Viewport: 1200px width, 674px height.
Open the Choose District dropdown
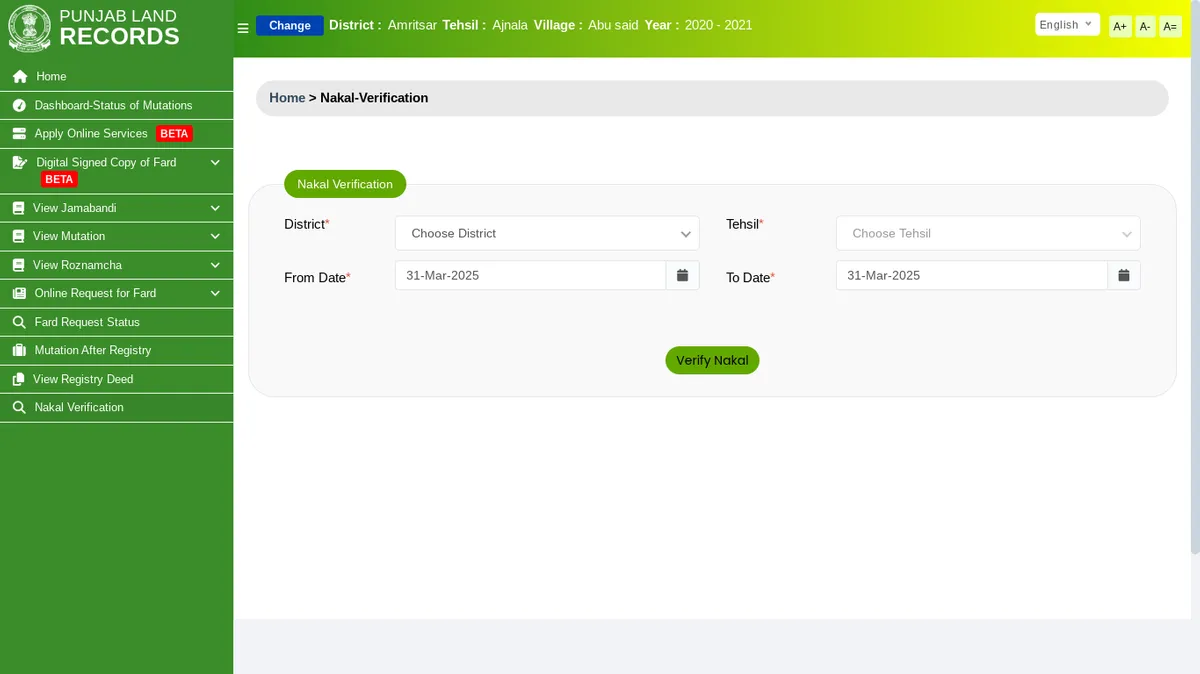click(547, 233)
